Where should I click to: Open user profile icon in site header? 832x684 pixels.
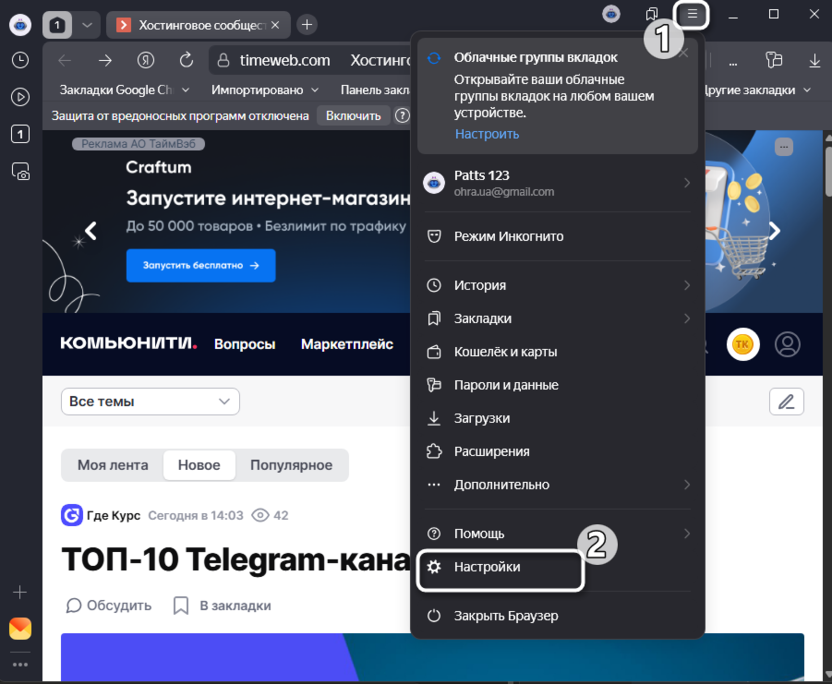point(787,344)
